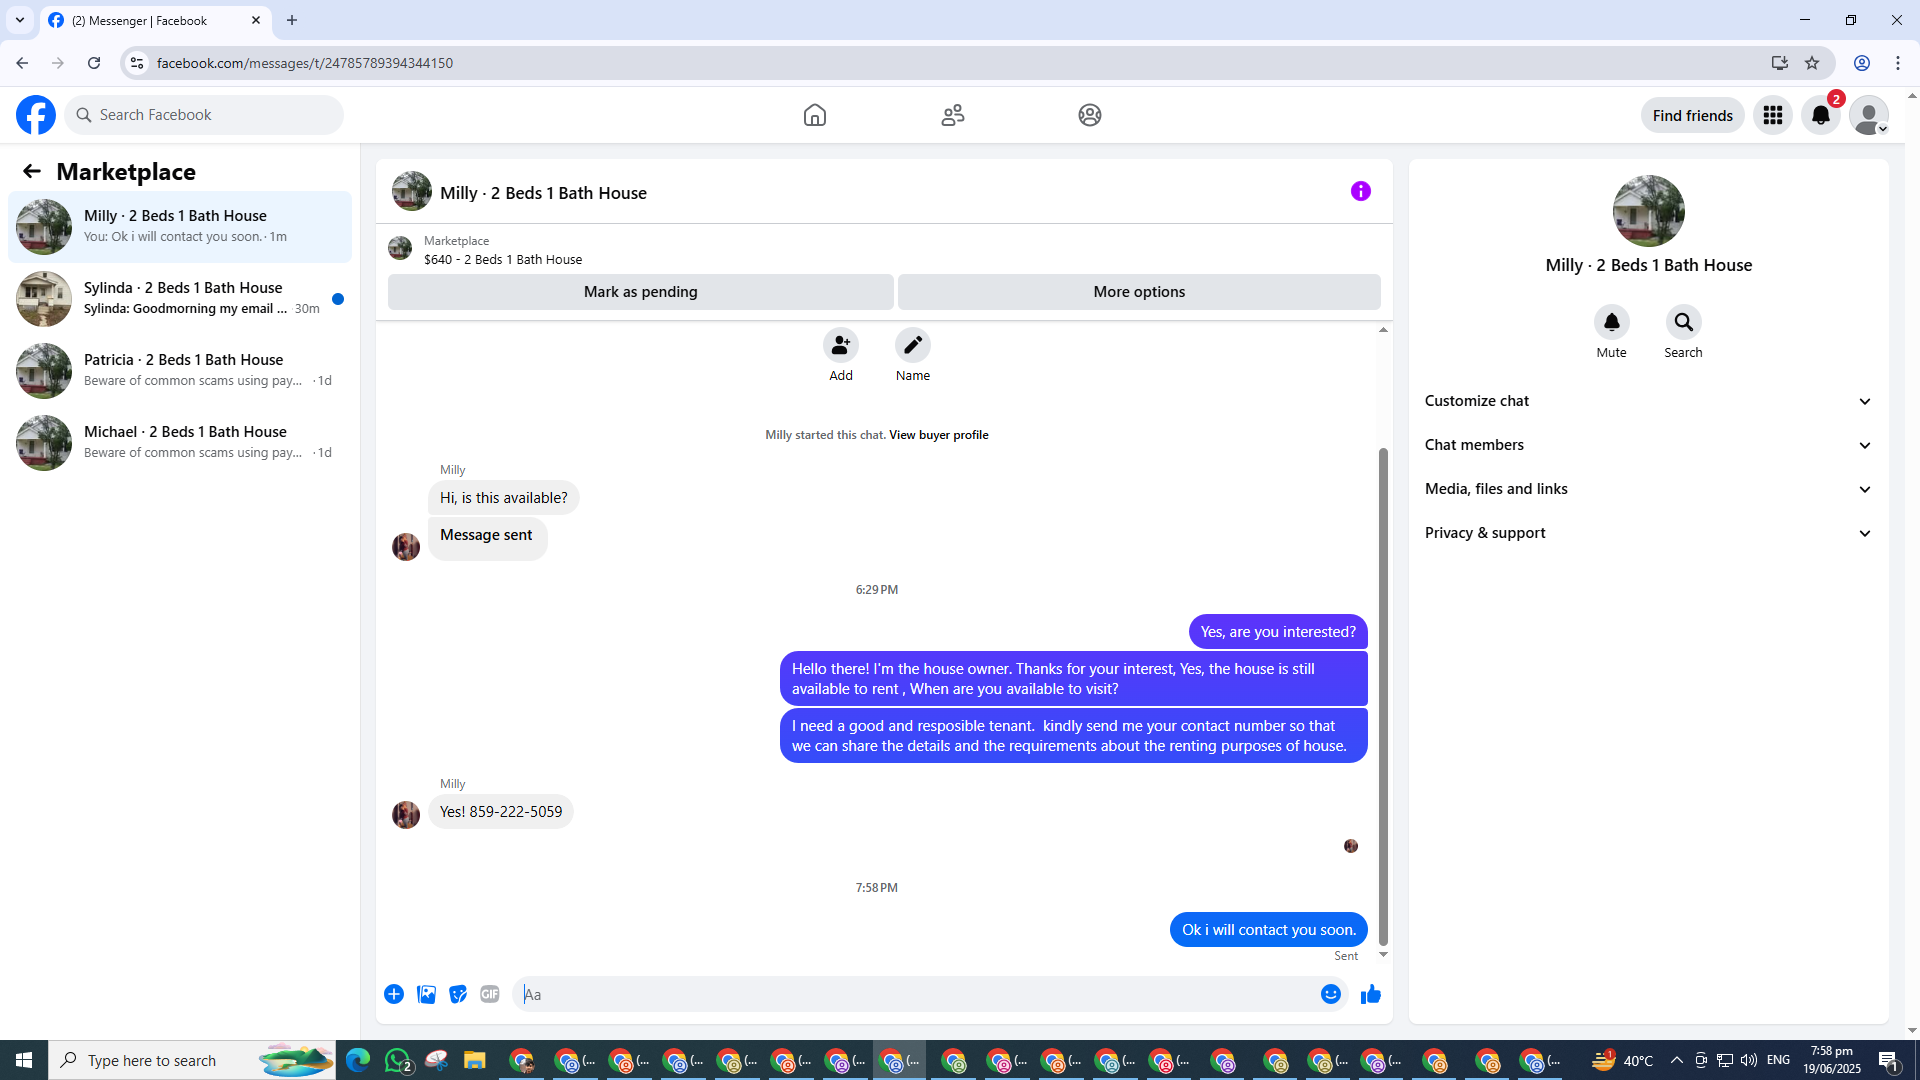Go back from Marketplace using arrow
The height and width of the screenshot is (1080, 1920).
pos(32,172)
